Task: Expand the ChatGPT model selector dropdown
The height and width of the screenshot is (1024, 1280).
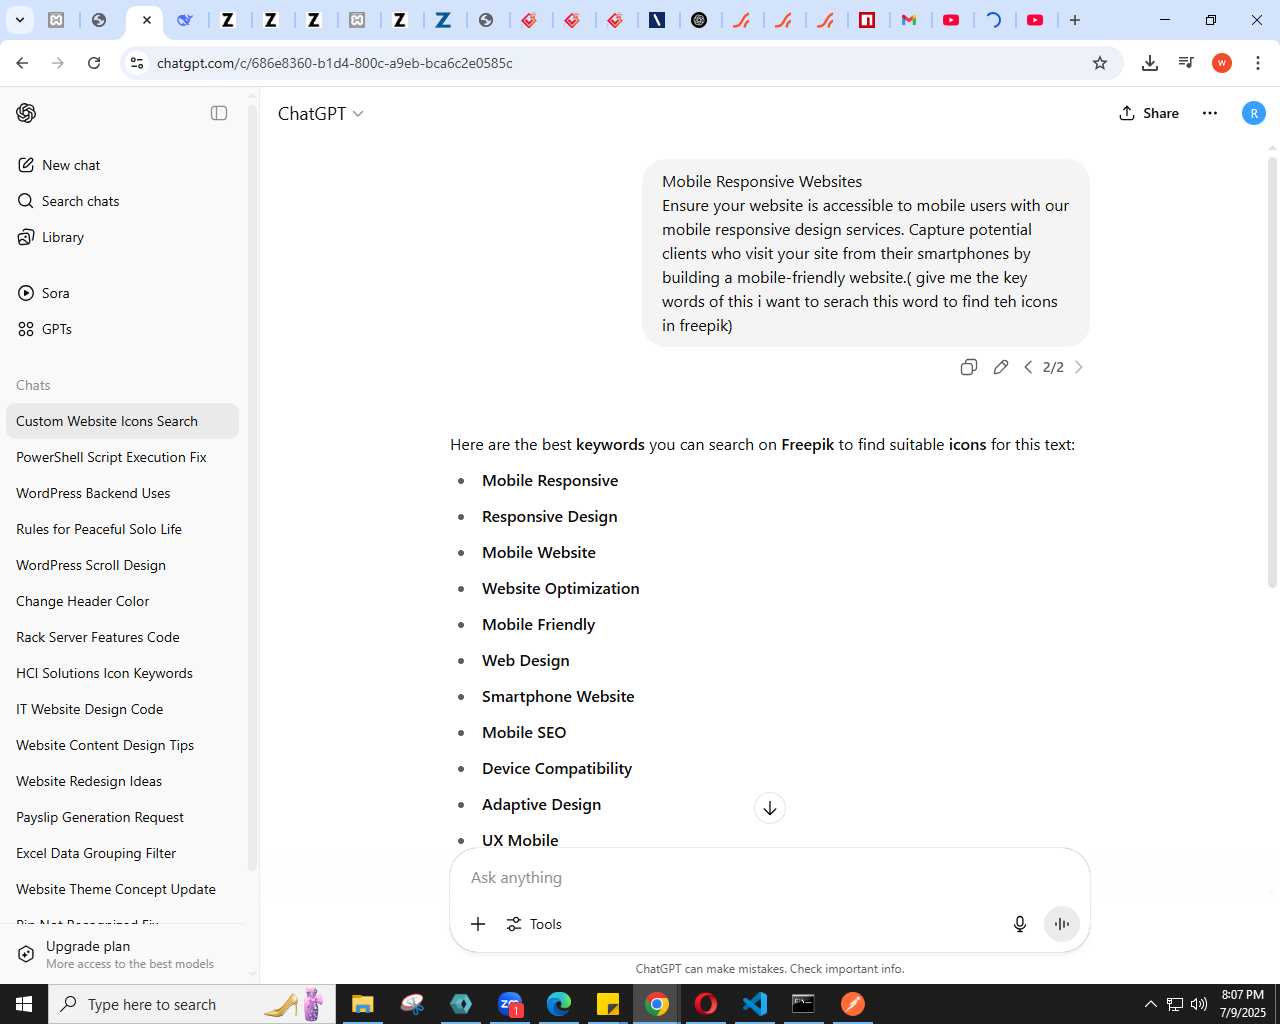Action: [321, 113]
